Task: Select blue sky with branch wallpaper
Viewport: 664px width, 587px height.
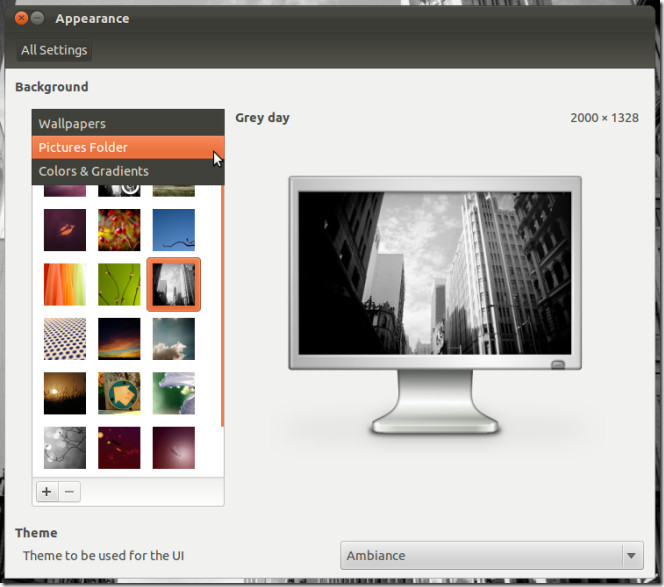Action: pyautogui.click(x=174, y=230)
